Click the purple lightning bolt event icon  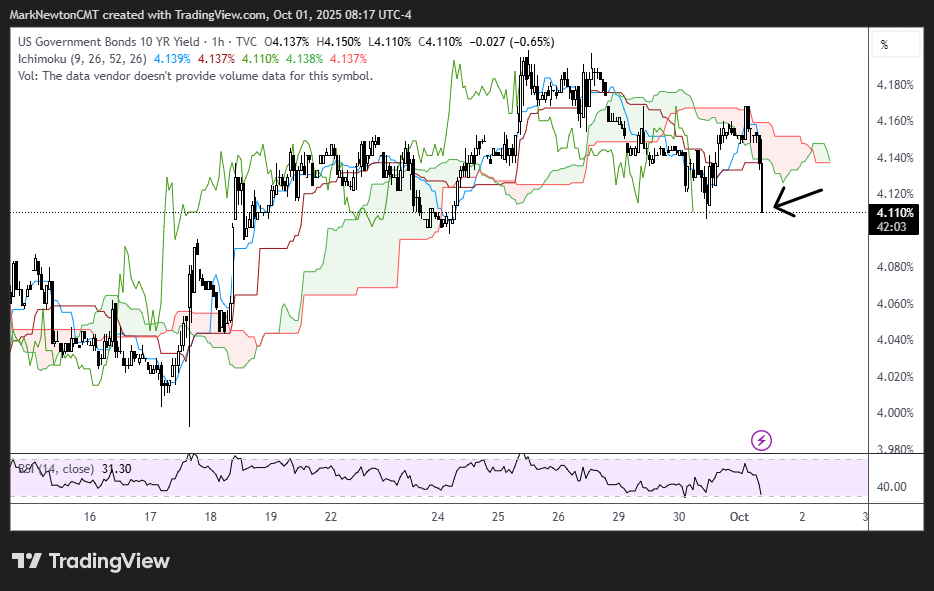pos(761,439)
